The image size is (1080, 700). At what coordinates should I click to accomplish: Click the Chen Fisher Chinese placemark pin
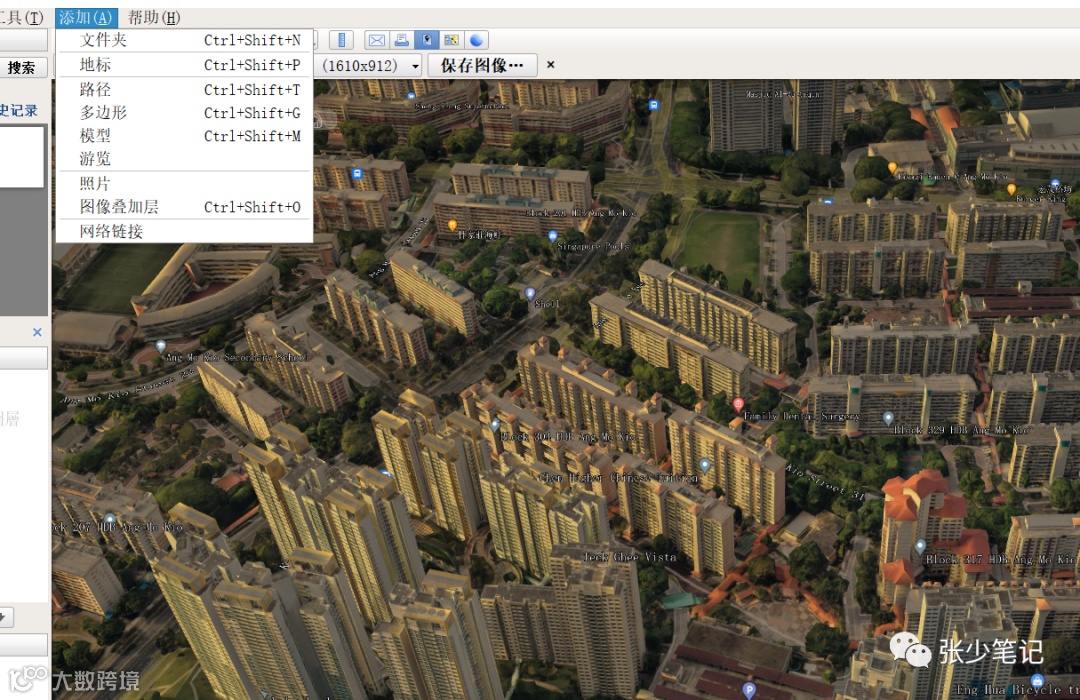(704, 464)
